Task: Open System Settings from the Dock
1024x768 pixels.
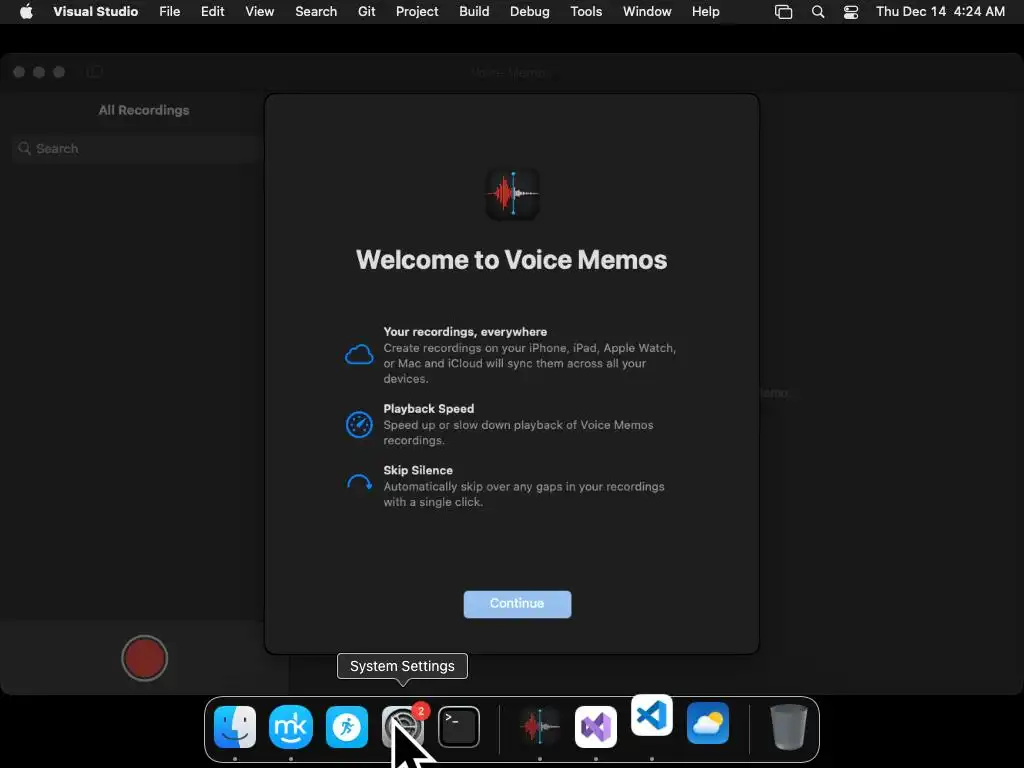Action: point(403,727)
